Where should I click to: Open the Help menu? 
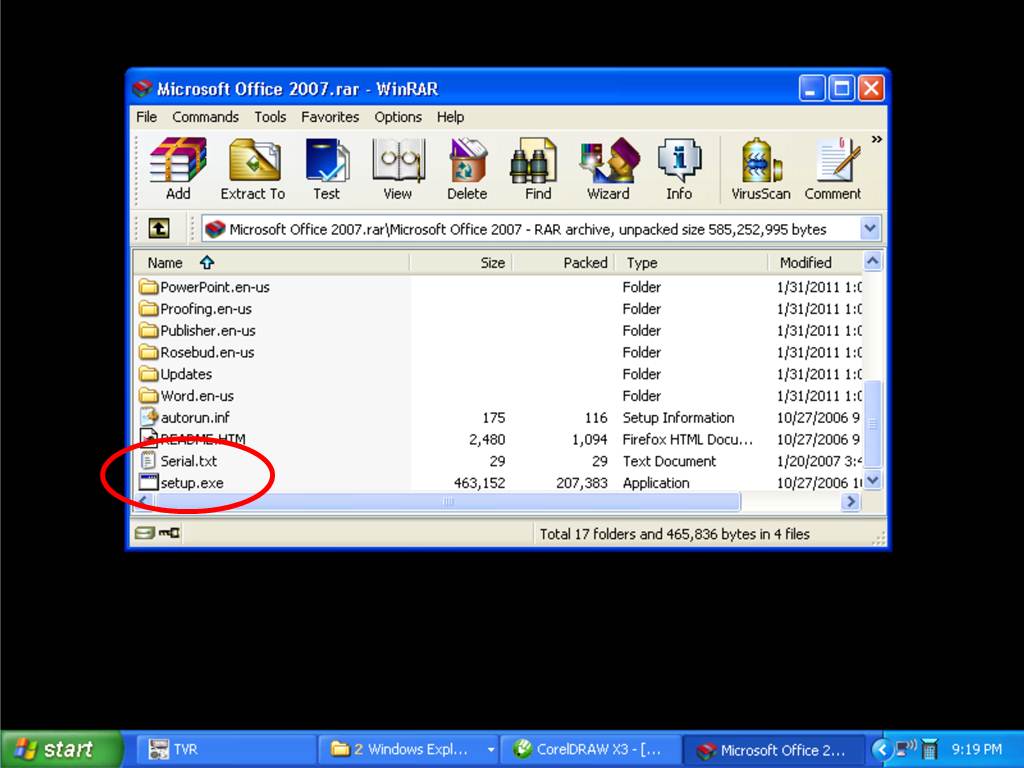point(450,117)
